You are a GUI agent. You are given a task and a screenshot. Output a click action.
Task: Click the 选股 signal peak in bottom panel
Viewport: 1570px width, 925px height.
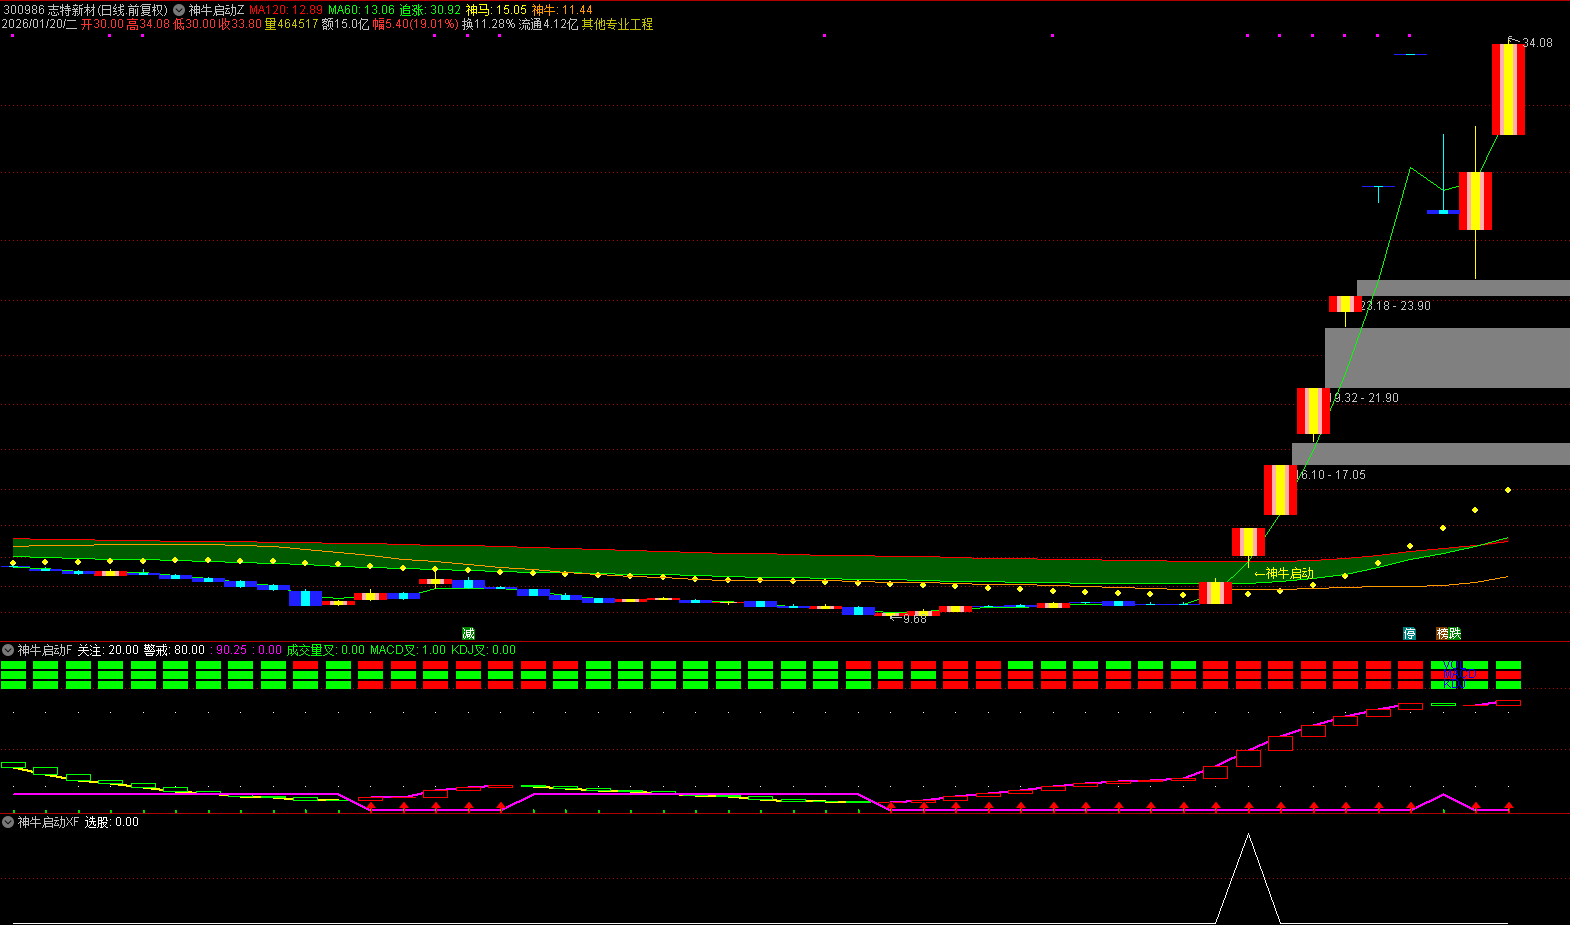coord(1248,836)
